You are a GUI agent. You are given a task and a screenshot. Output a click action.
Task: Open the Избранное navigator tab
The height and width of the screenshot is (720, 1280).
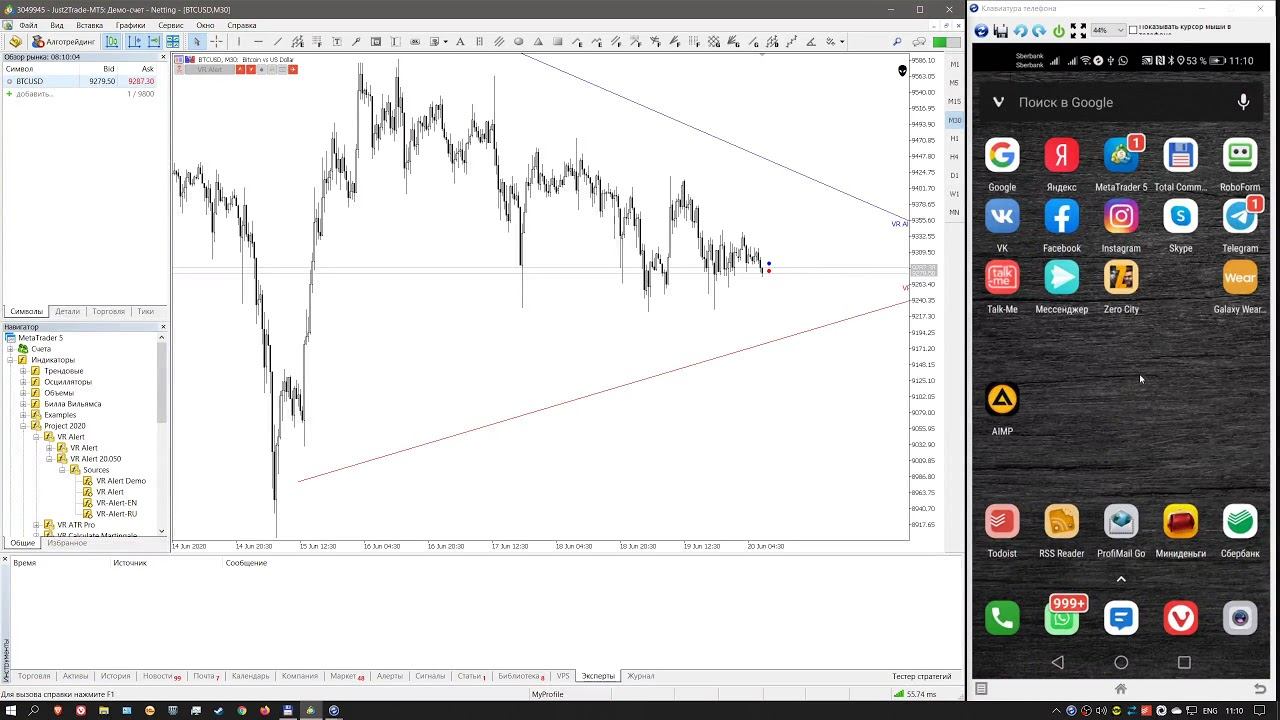coord(67,543)
